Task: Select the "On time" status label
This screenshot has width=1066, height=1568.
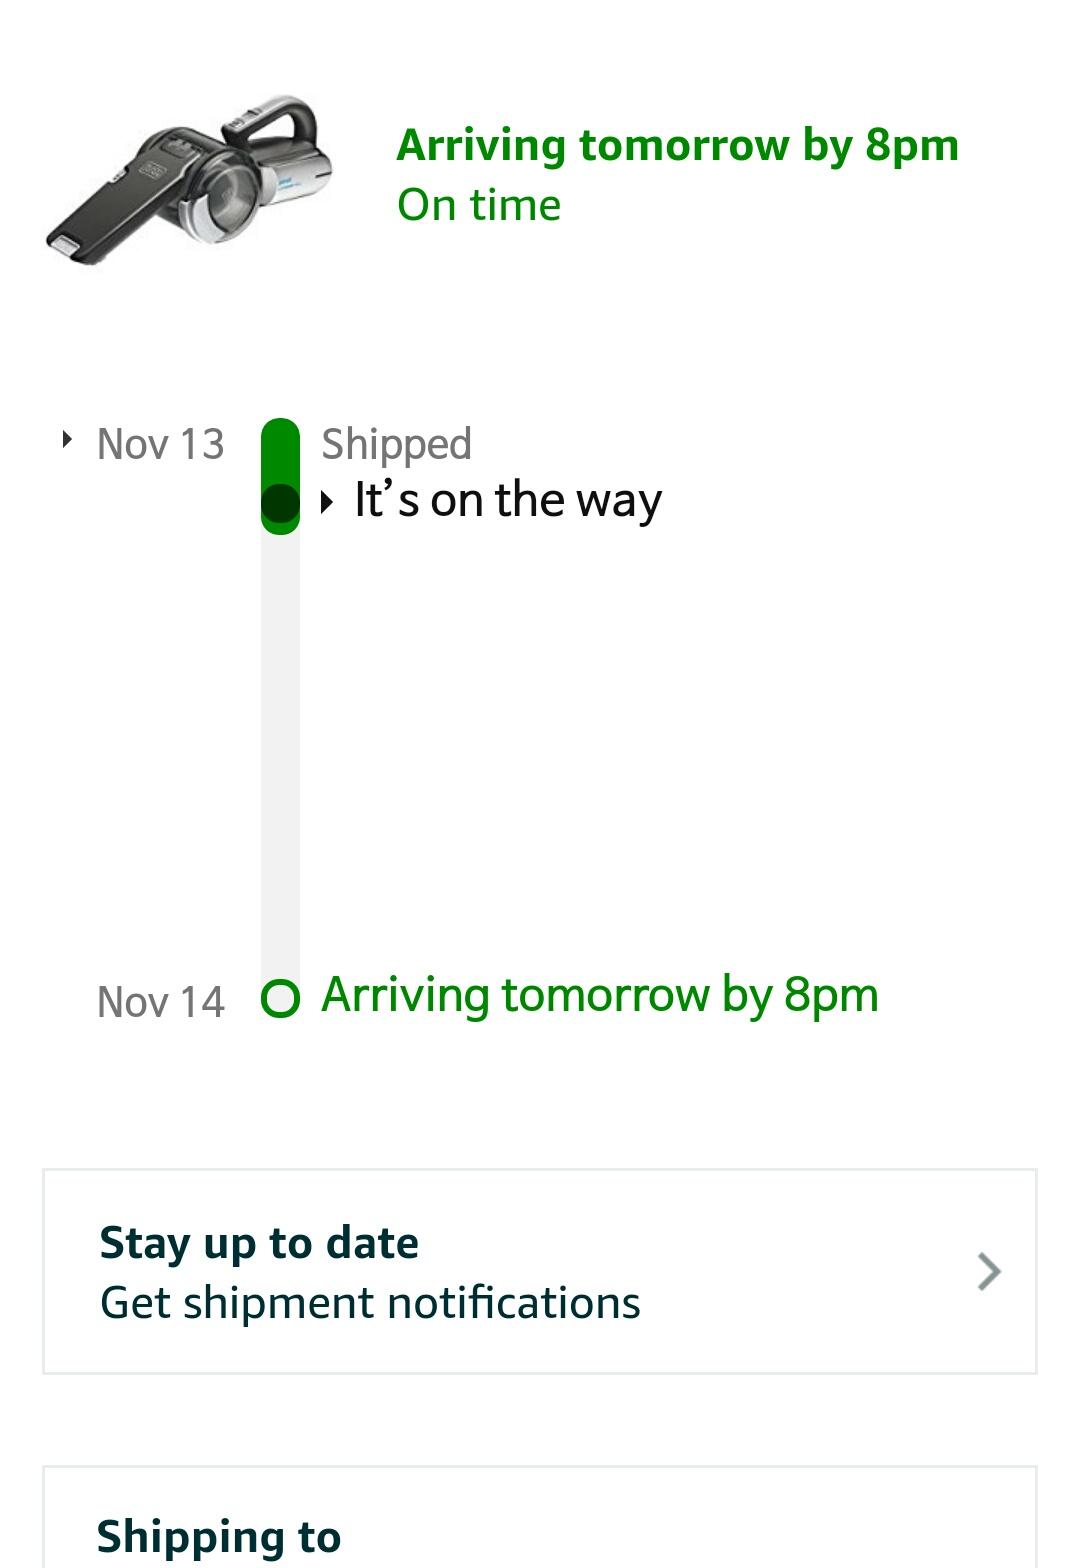Action: pos(479,205)
